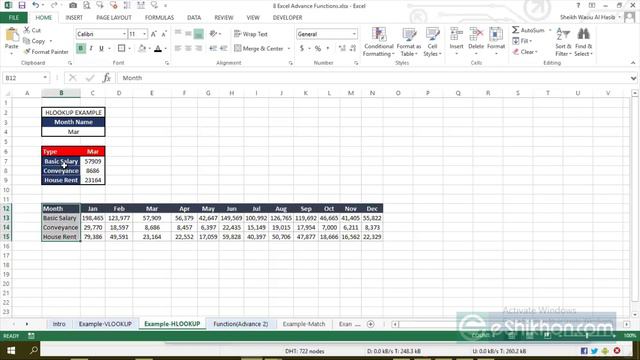This screenshot has height=360, width=640.
Task: Select cell containing Mar month name
Action: coord(73,132)
